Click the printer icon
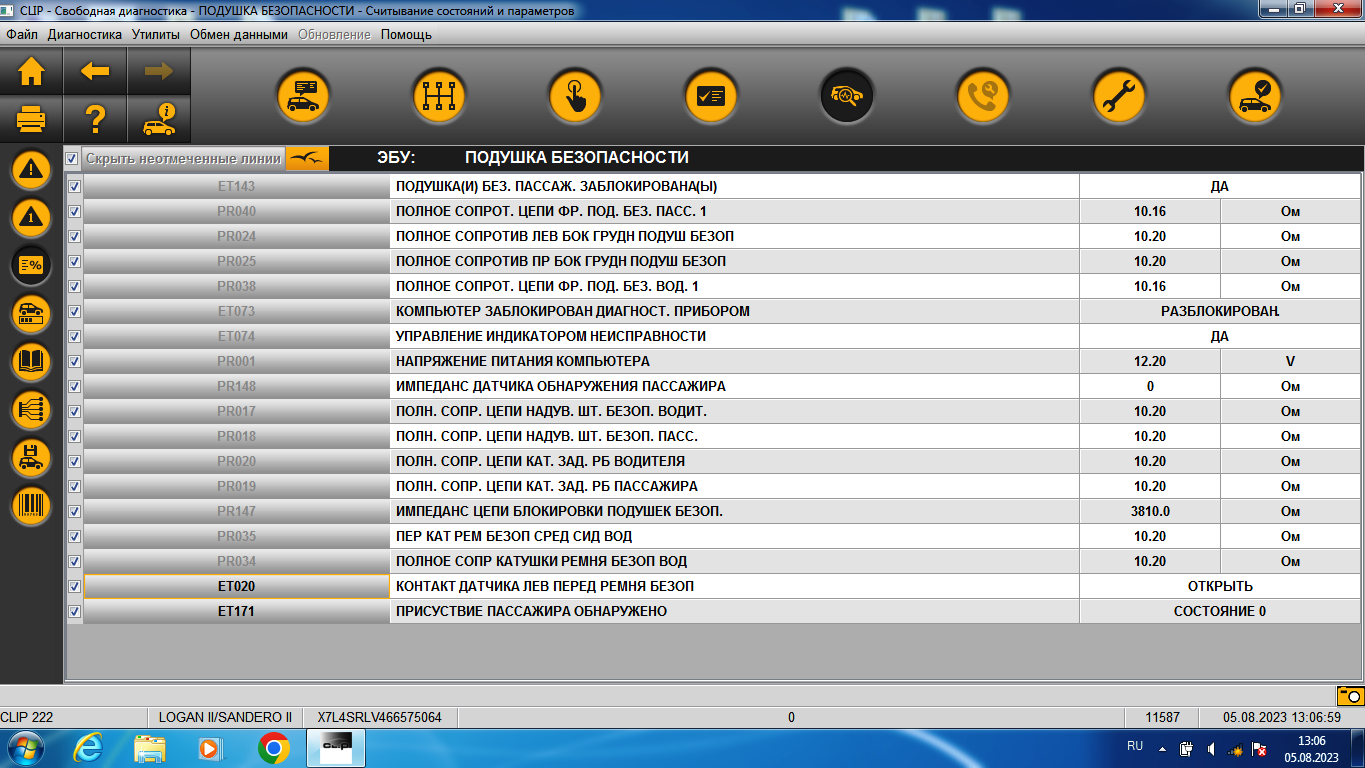Image resolution: width=1365 pixels, height=768 pixels. [x=31, y=121]
